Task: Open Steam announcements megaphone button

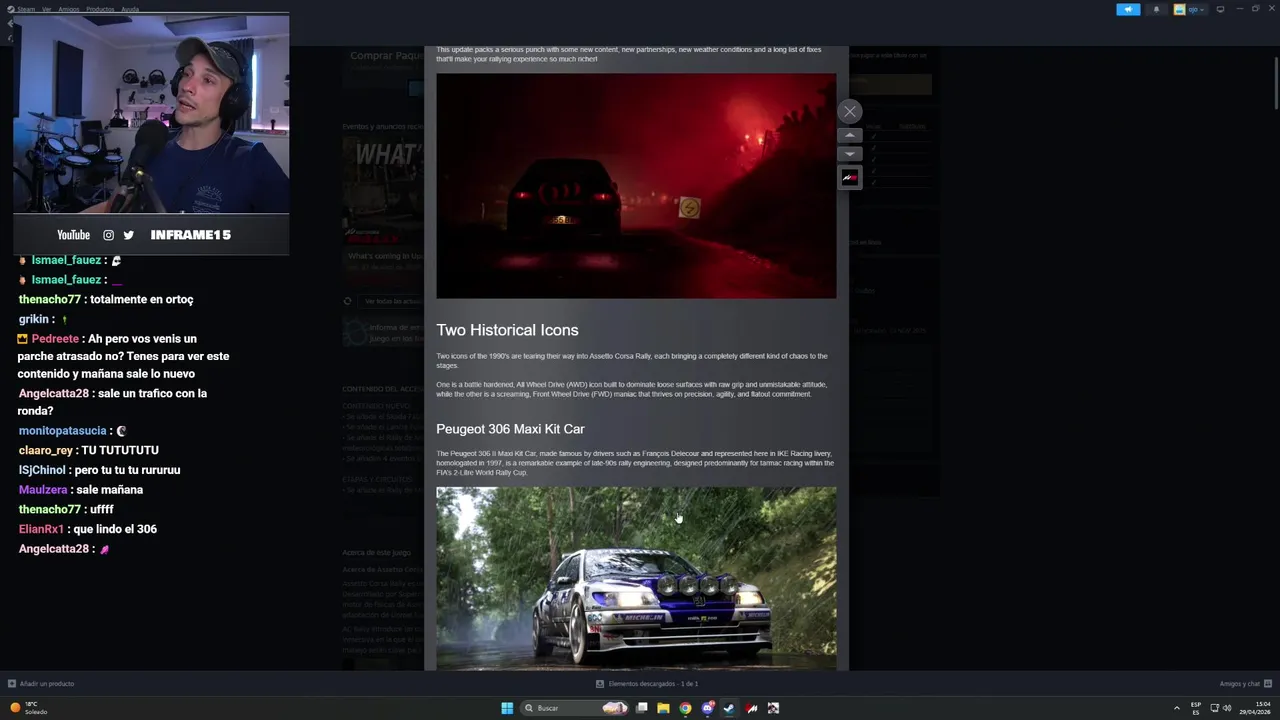Action: tap(1128, 9)
